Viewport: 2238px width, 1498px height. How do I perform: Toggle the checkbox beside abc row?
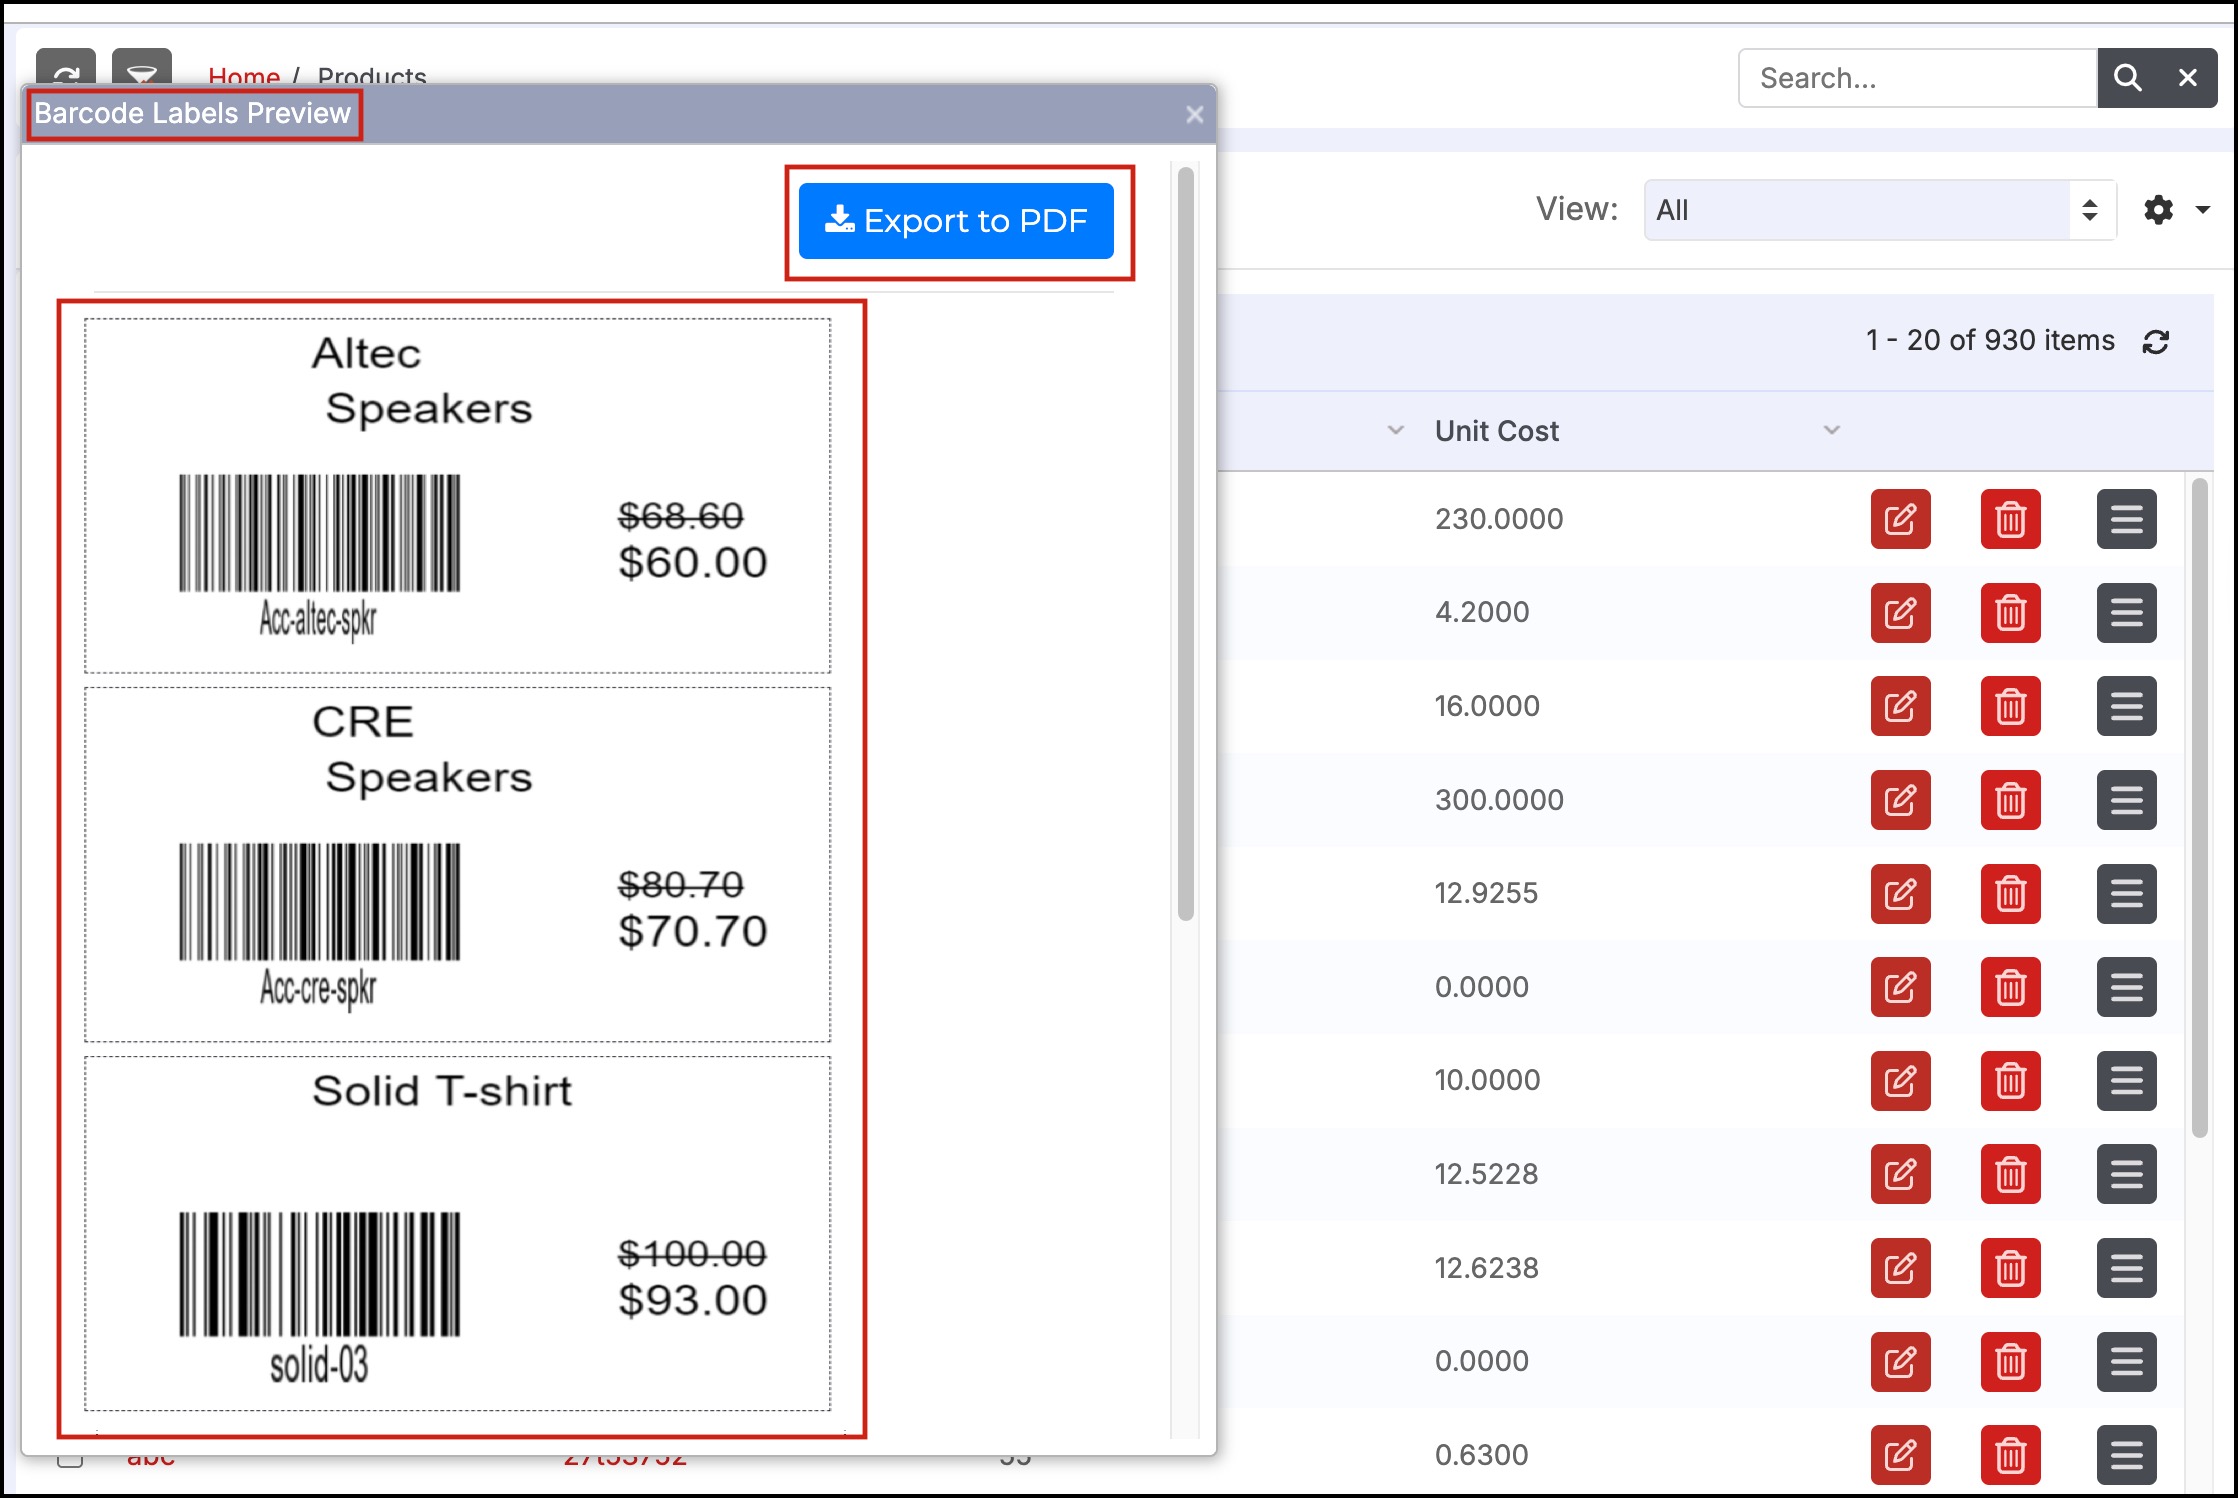pos(70,1460)
